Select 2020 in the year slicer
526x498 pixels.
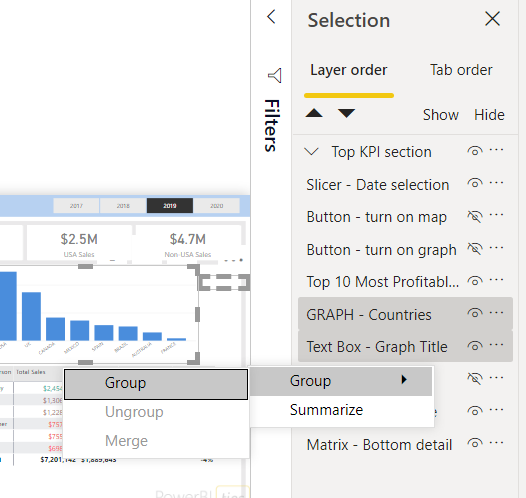[x=216, y=206]
